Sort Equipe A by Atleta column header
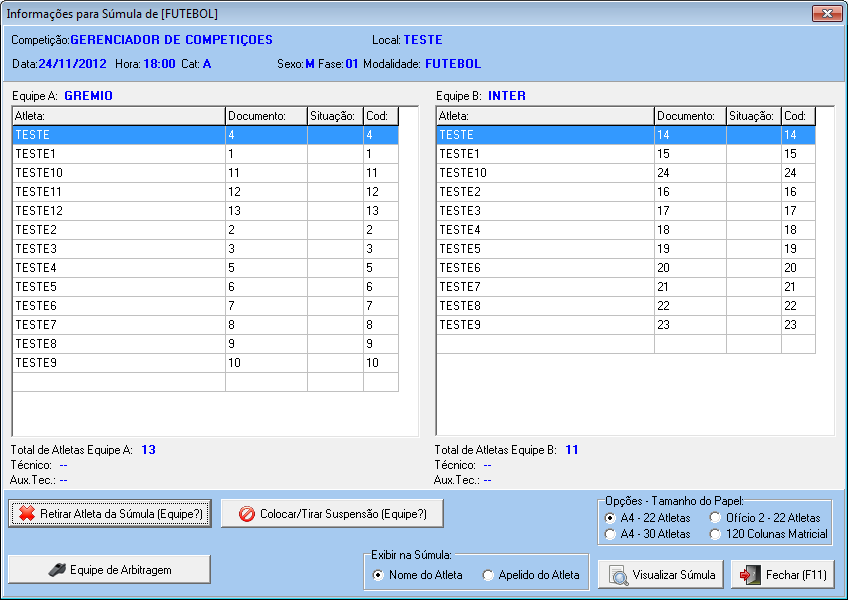This screenshot has width=848, height=600. click(118, 116)
